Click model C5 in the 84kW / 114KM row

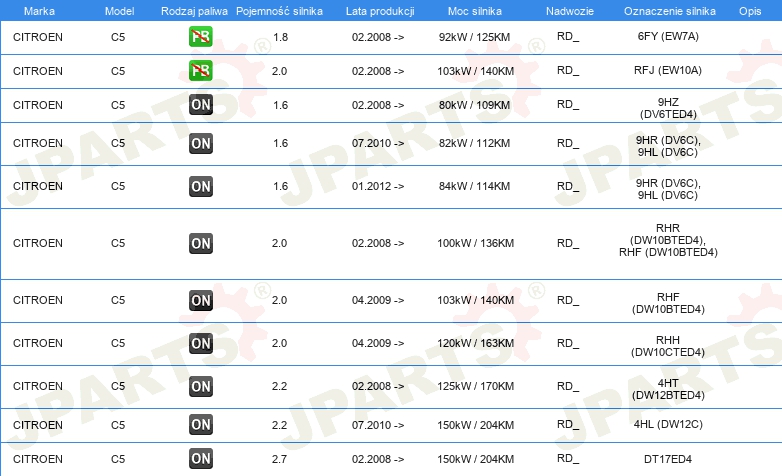(x=118, y=186)
